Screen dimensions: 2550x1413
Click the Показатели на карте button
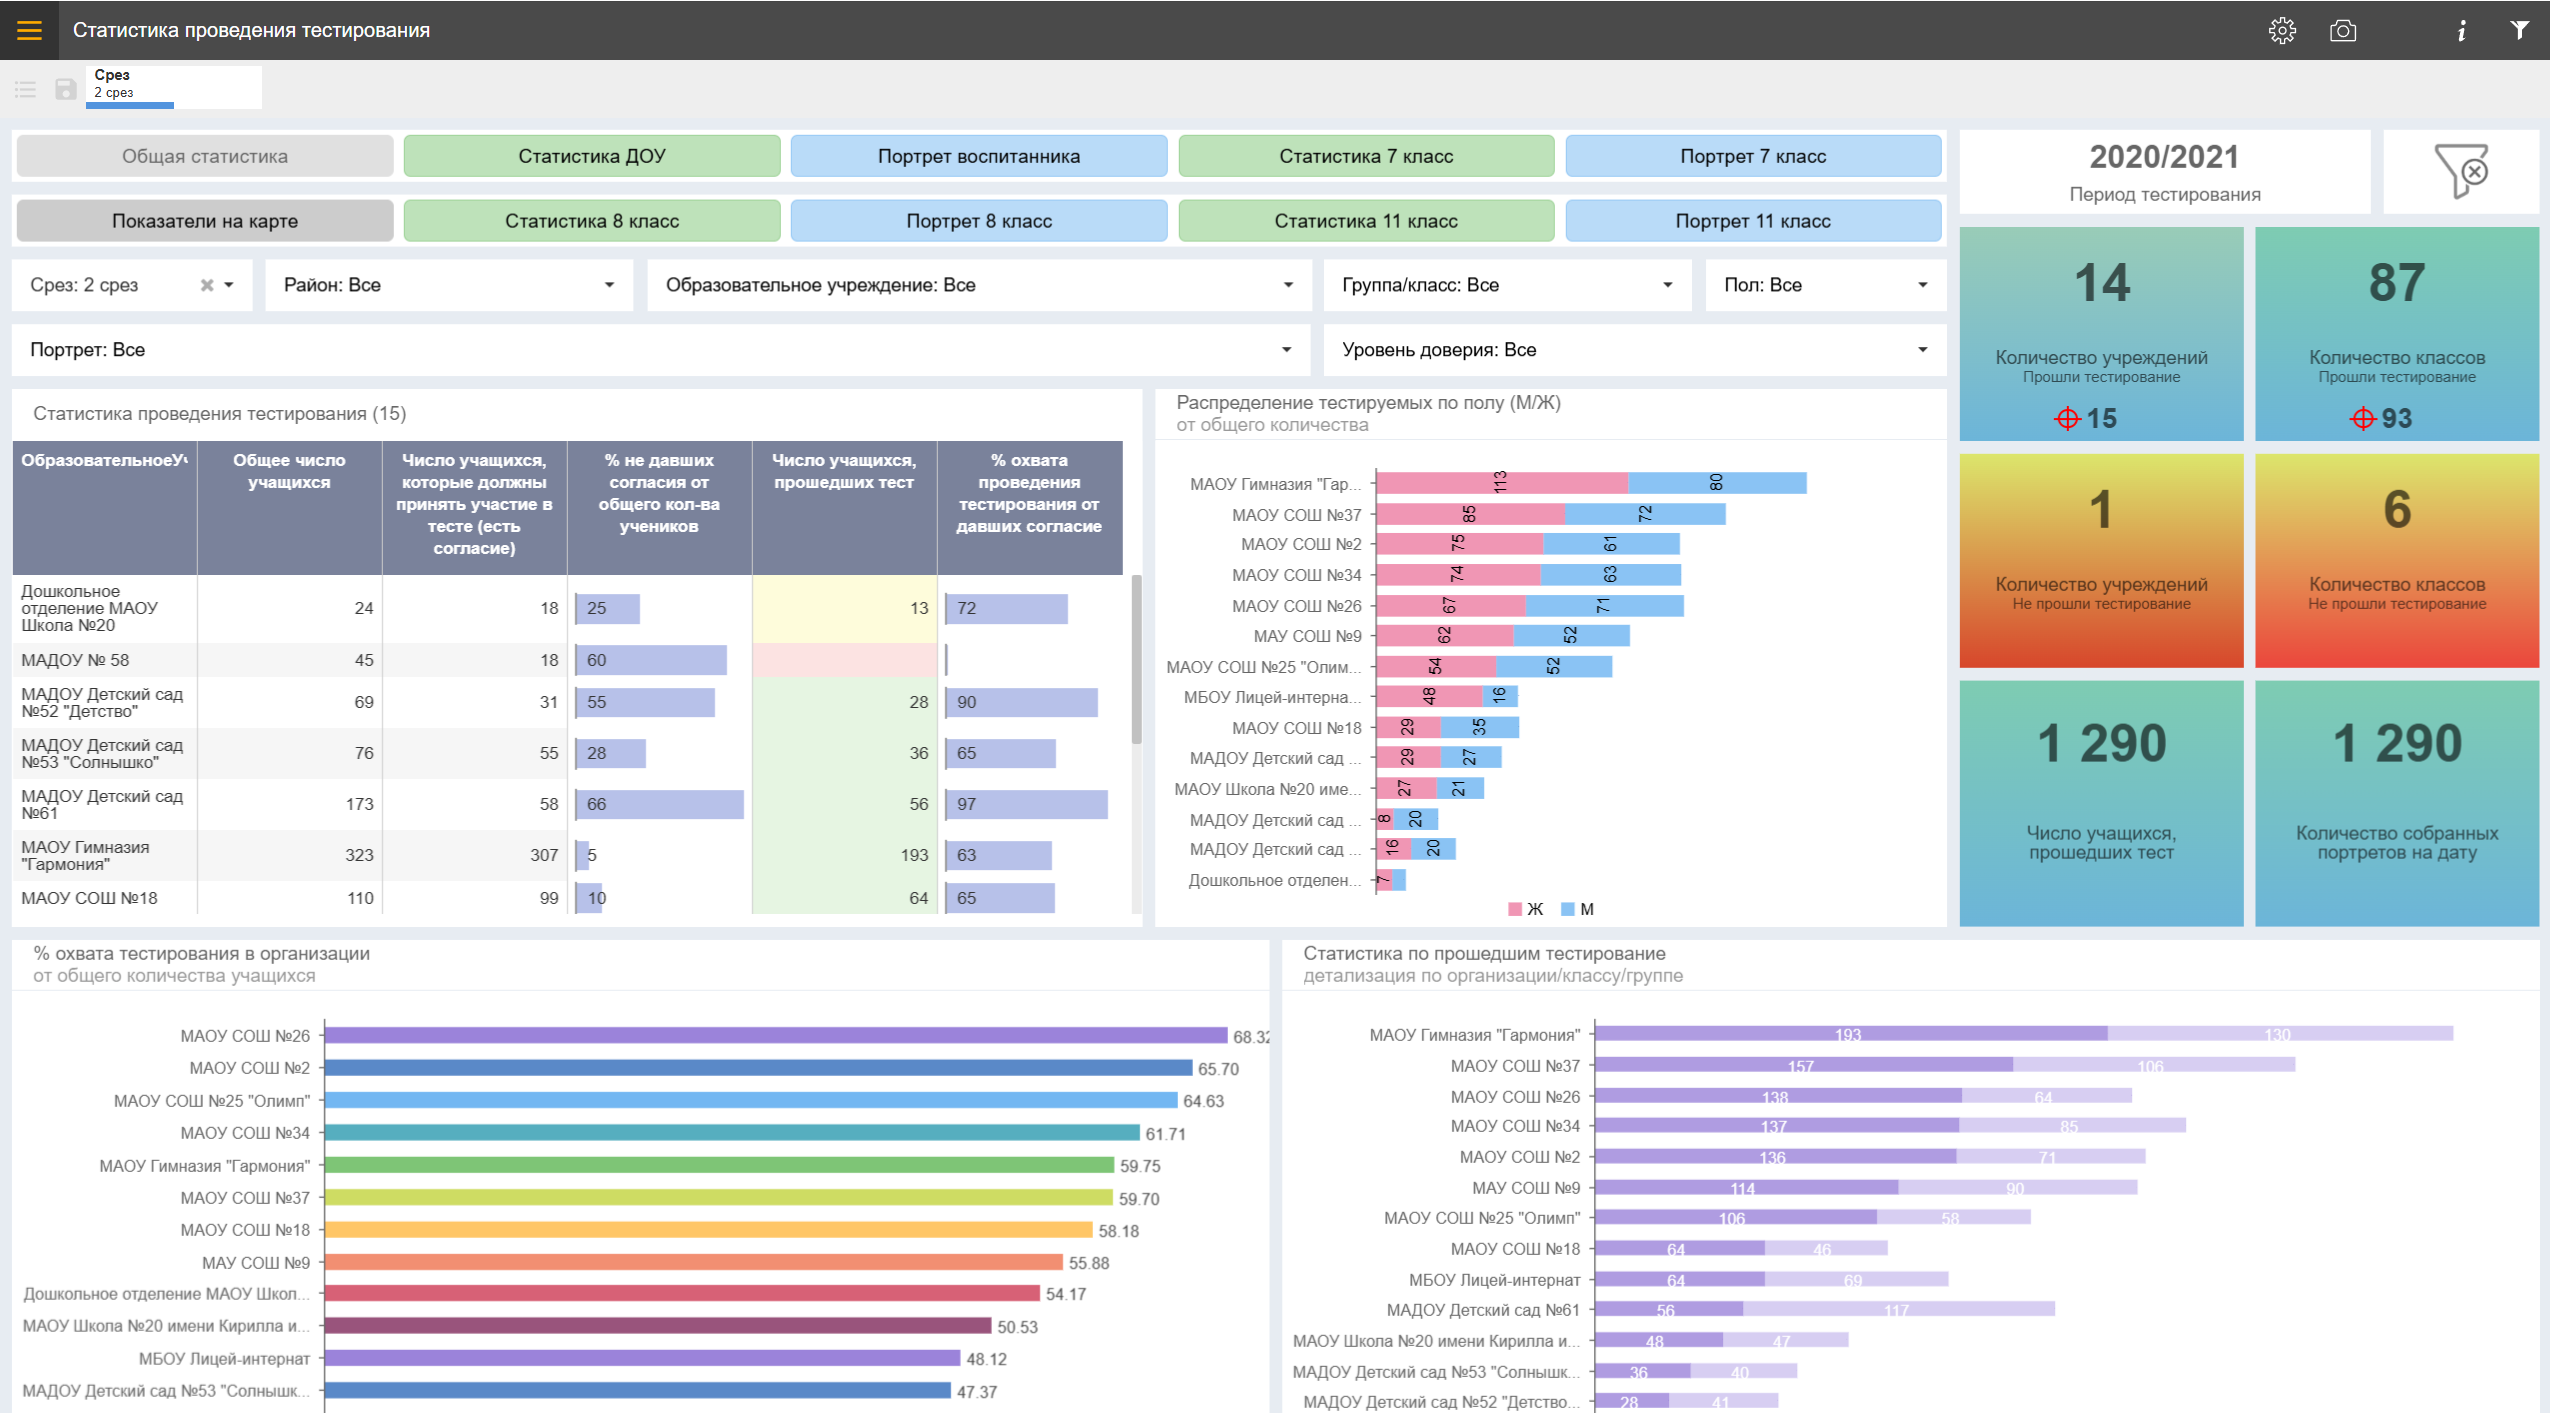click(x=204, y=221)
